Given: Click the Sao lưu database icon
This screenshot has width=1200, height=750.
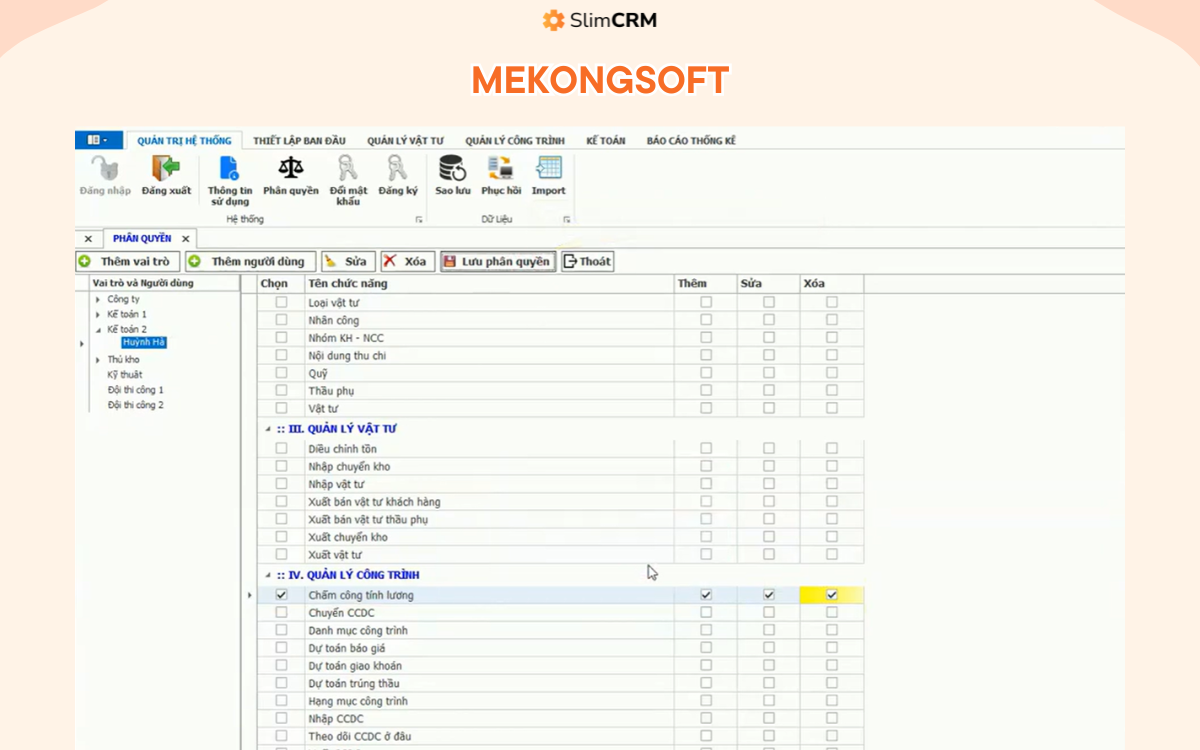Looking at the screenshot, I should (x=452, y=169).
